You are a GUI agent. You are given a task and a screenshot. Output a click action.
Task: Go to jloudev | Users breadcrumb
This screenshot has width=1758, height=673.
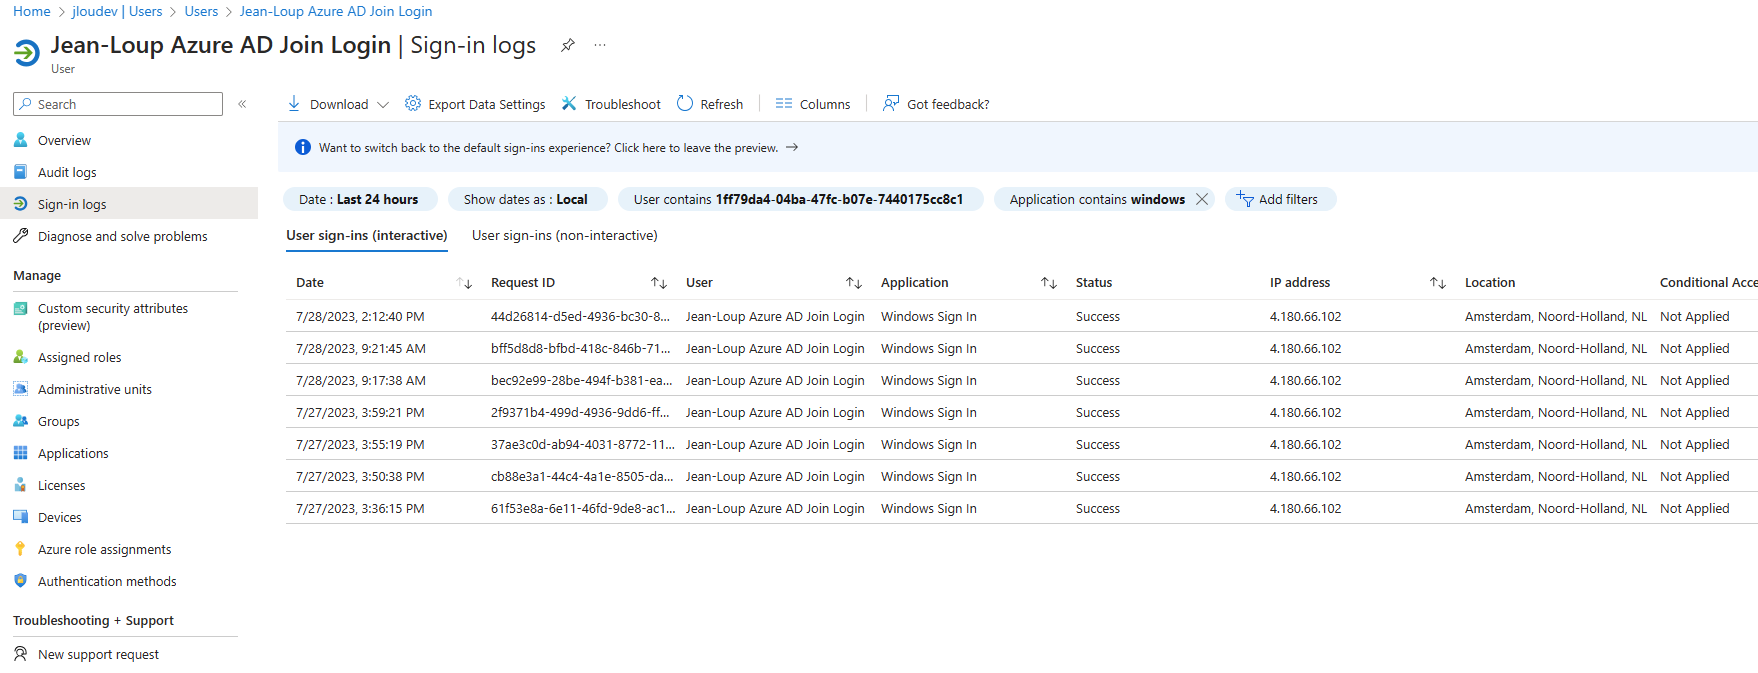(x=117, y=11)
